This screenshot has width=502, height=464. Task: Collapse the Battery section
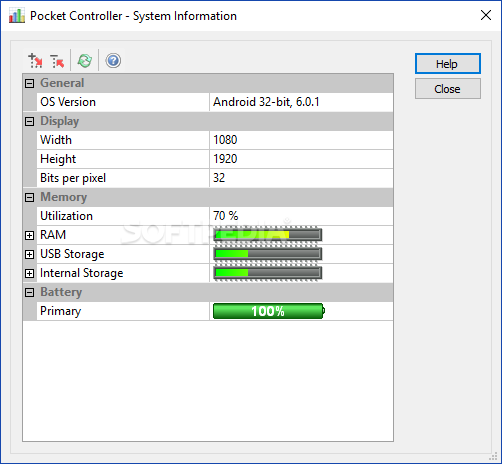tap(29, 292)
